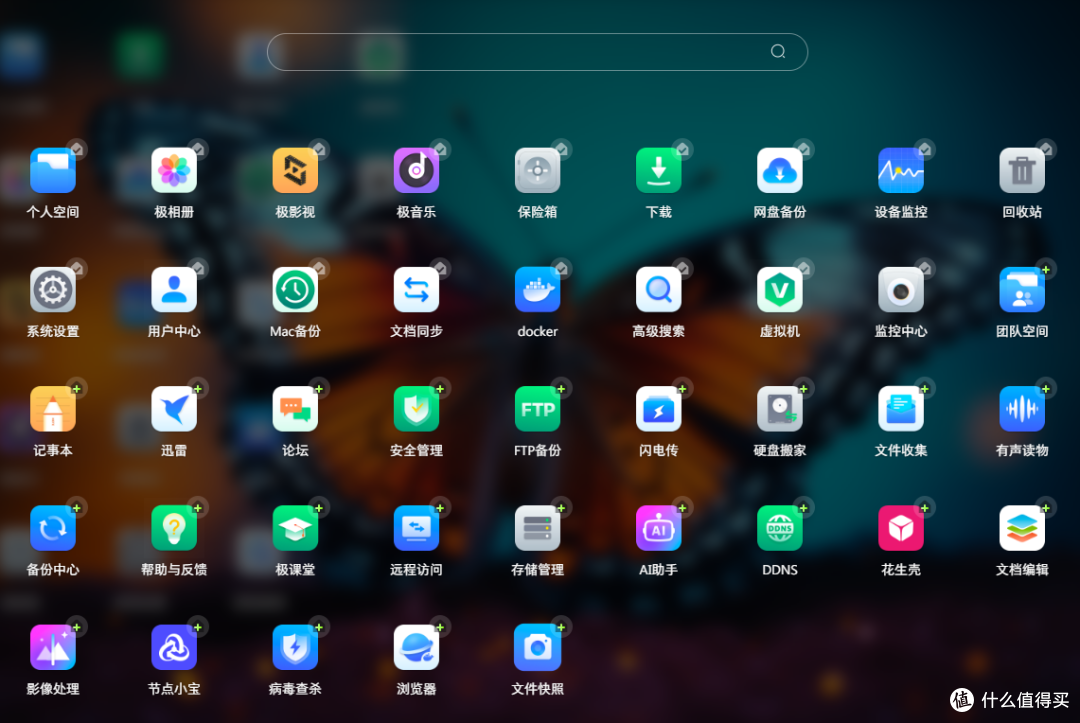Open the 保险箱 safe box app
1080x723 pixels.
537,170
